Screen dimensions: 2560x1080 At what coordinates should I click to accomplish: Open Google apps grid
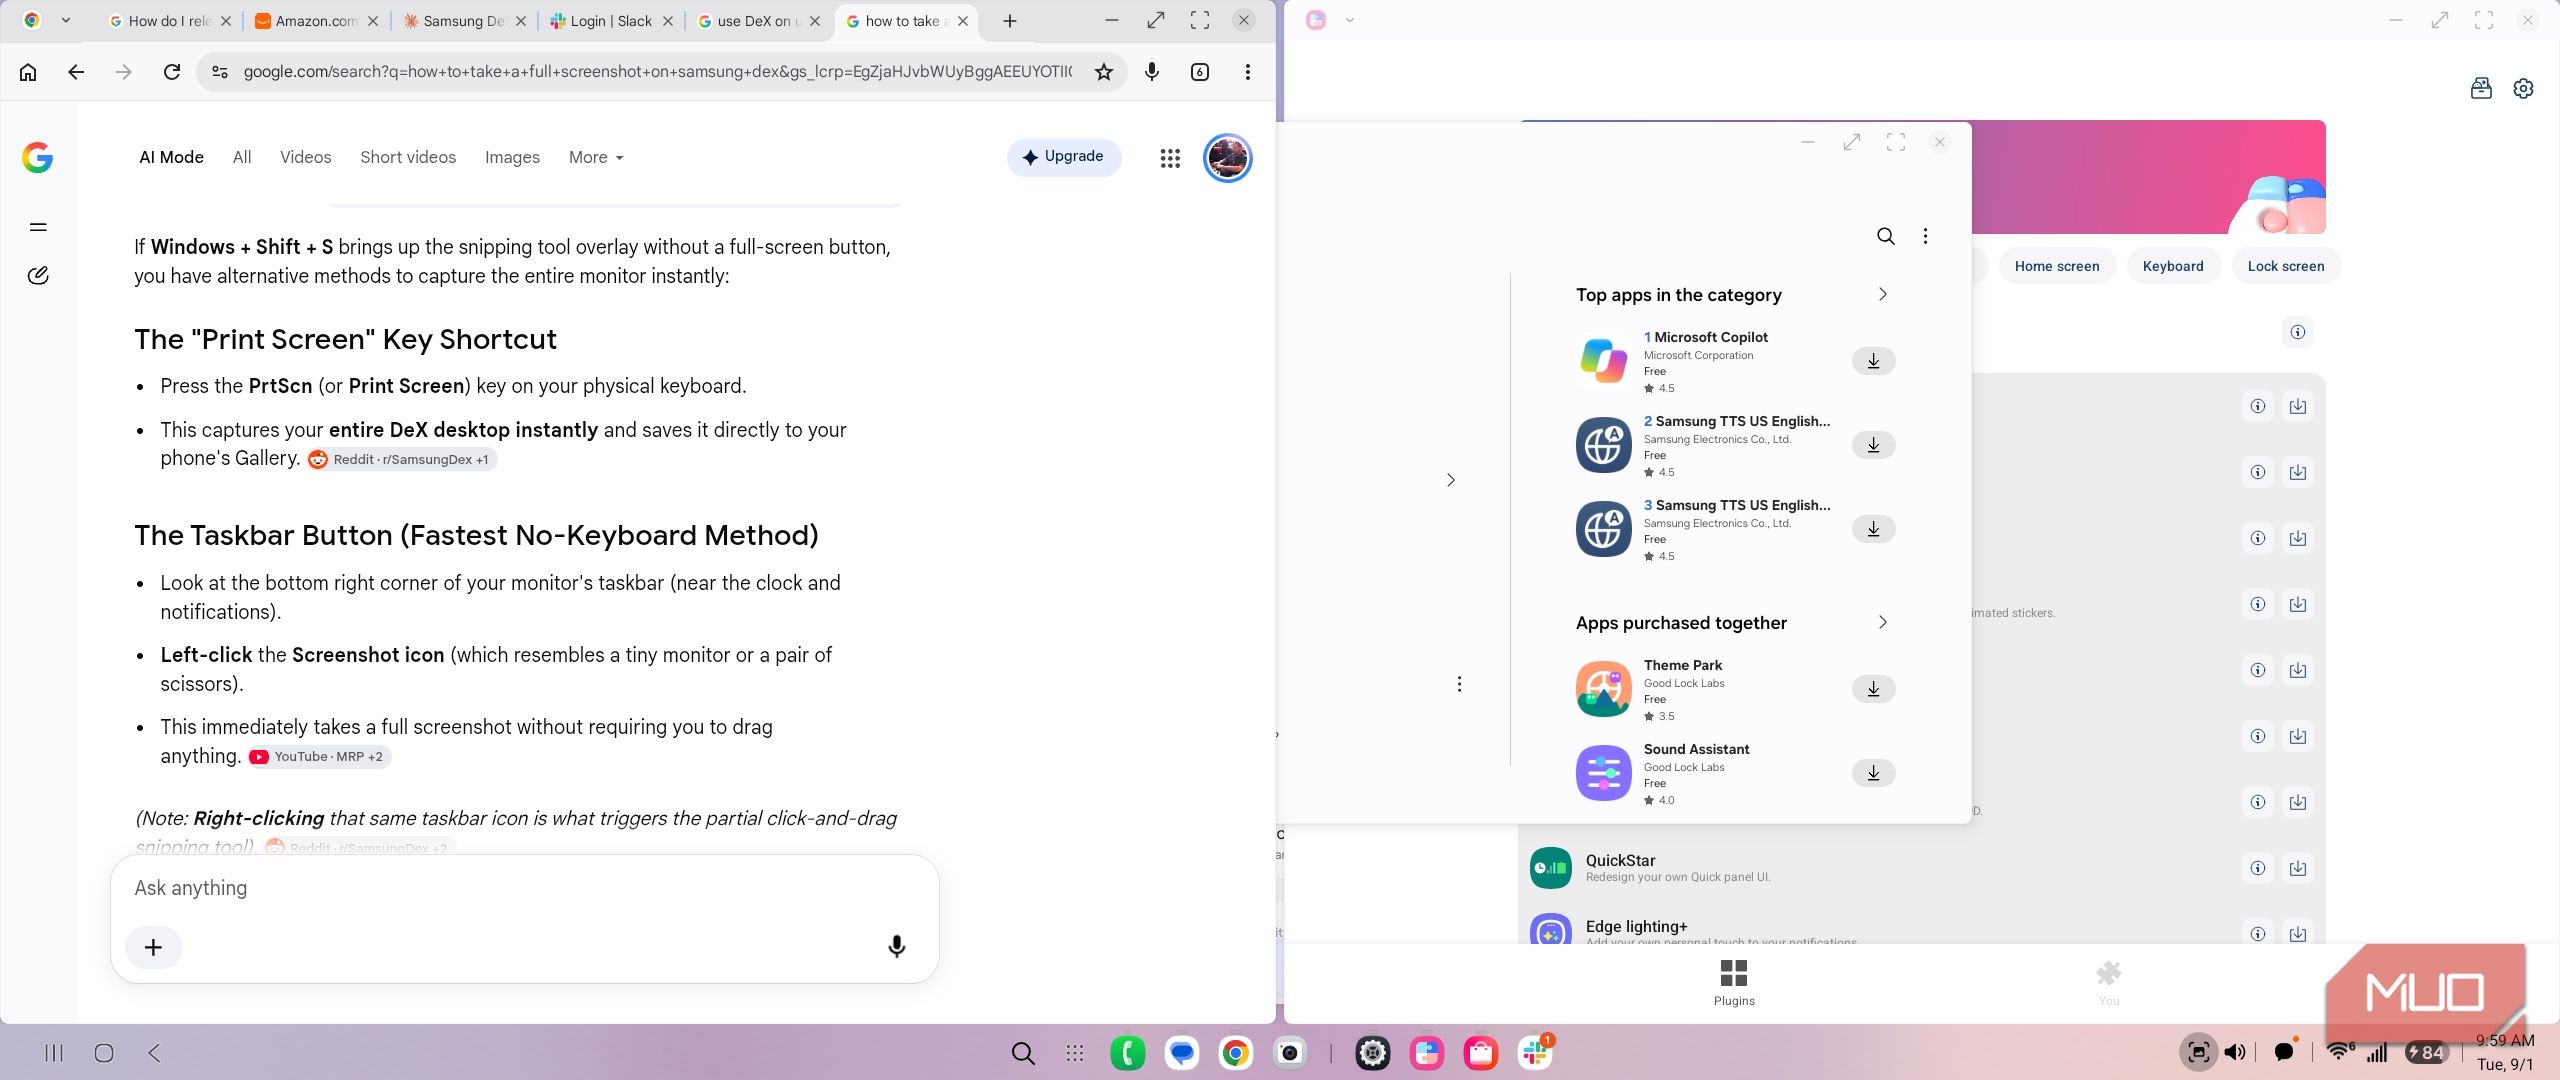coord(1170,158)
